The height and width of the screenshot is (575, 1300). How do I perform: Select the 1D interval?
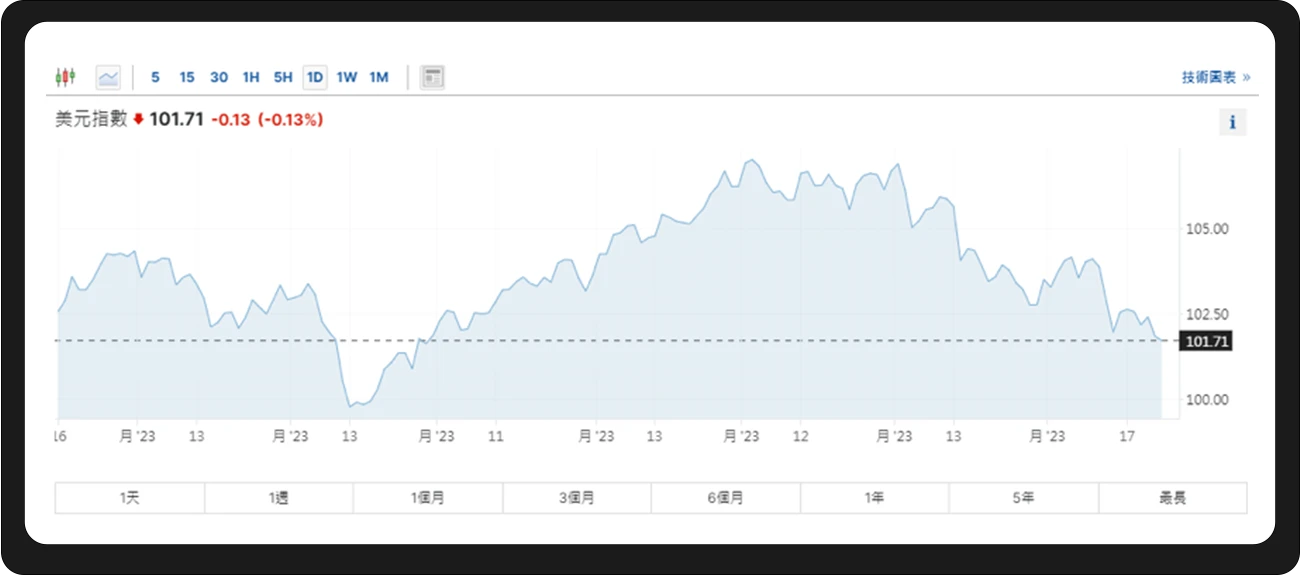[x=315, y=77]
